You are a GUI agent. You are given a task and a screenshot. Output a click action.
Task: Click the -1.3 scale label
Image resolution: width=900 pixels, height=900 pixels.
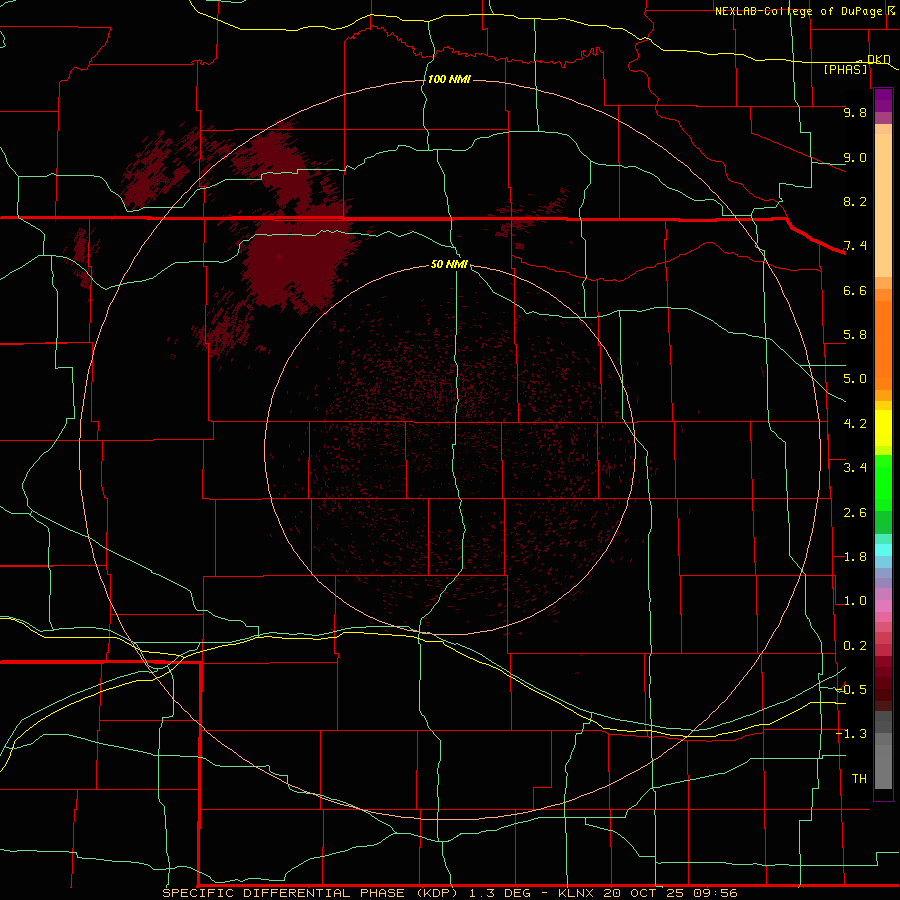click(x=851, y=734)
